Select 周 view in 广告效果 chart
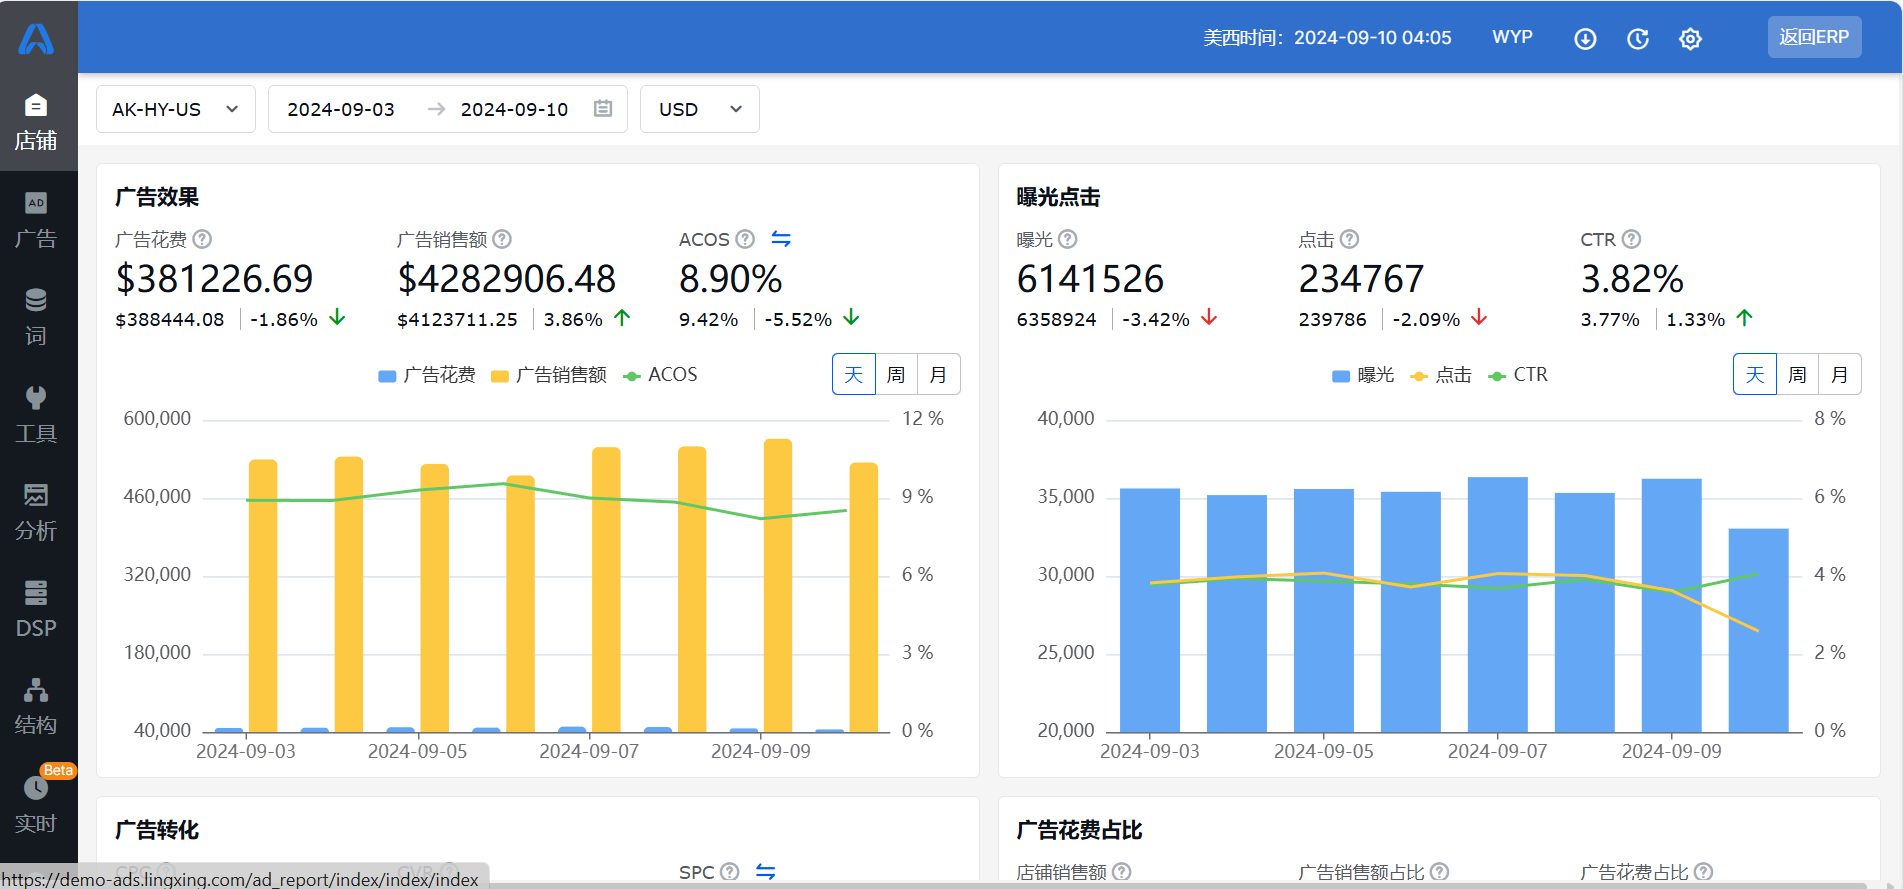Image resolution: width=1903 pixels, height=889 pixels. [896, 374]
